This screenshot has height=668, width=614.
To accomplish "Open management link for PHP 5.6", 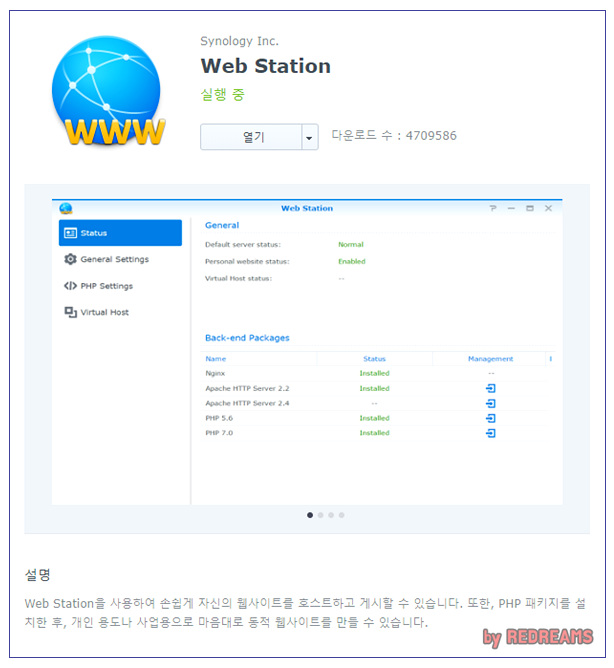I will [x=490, y=418].
